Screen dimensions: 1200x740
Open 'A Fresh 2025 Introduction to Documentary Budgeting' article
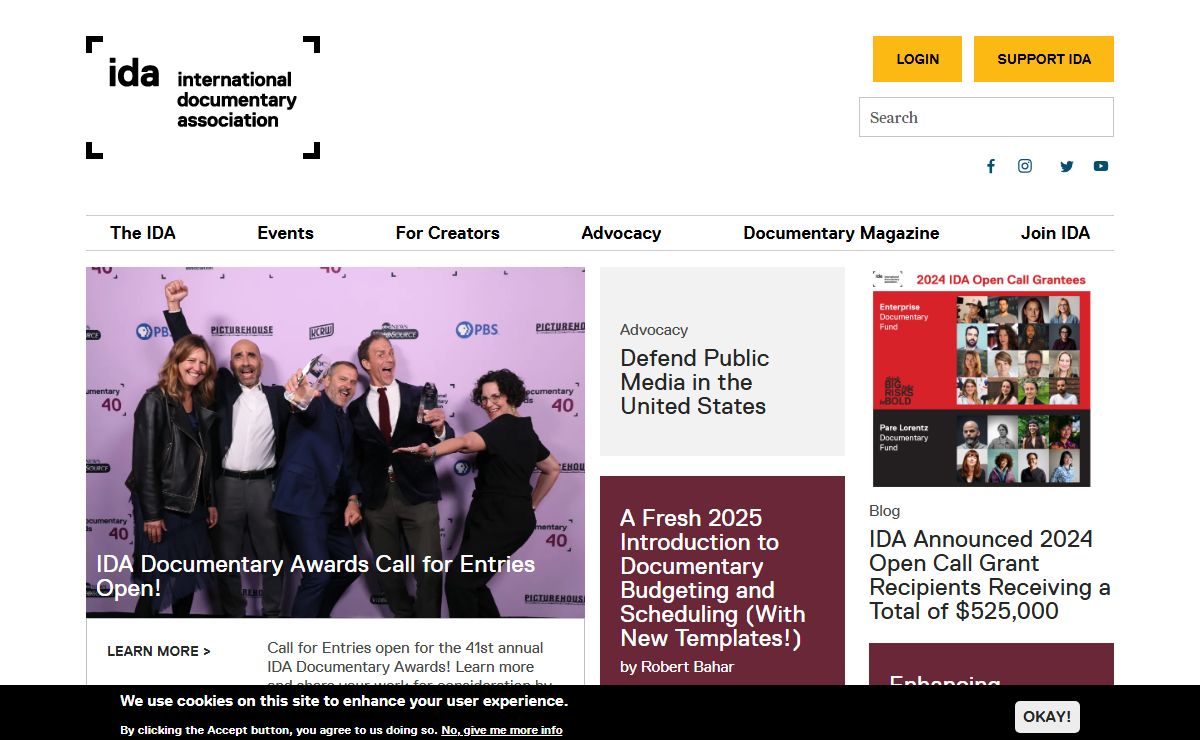point(712,578)
